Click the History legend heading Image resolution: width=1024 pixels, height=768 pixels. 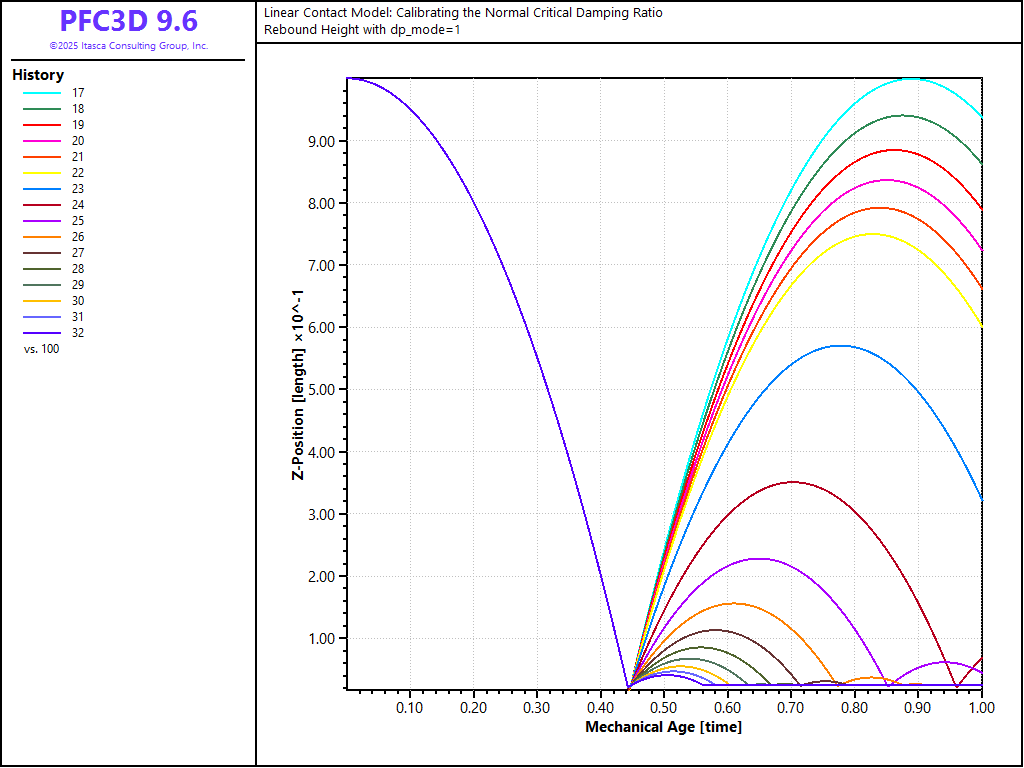pyautogui.click(x=38, y=75)
